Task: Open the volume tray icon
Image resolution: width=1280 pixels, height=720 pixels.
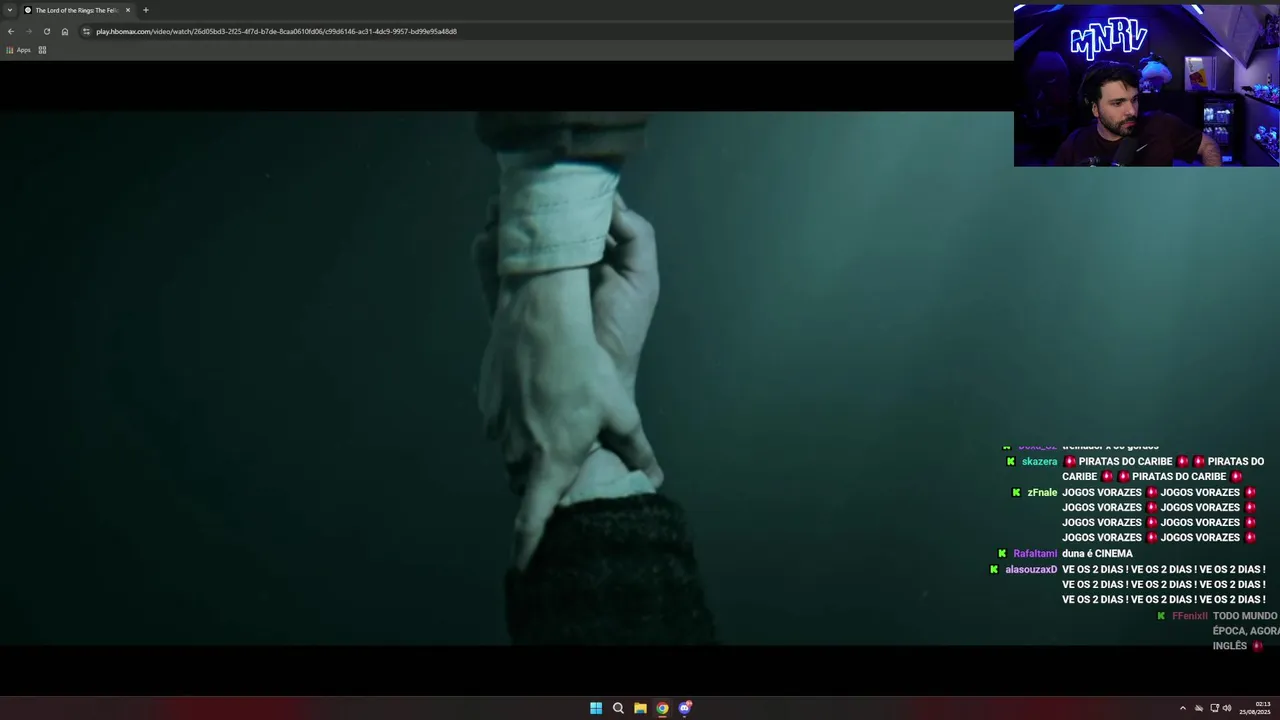Action: coord(1227,708)
